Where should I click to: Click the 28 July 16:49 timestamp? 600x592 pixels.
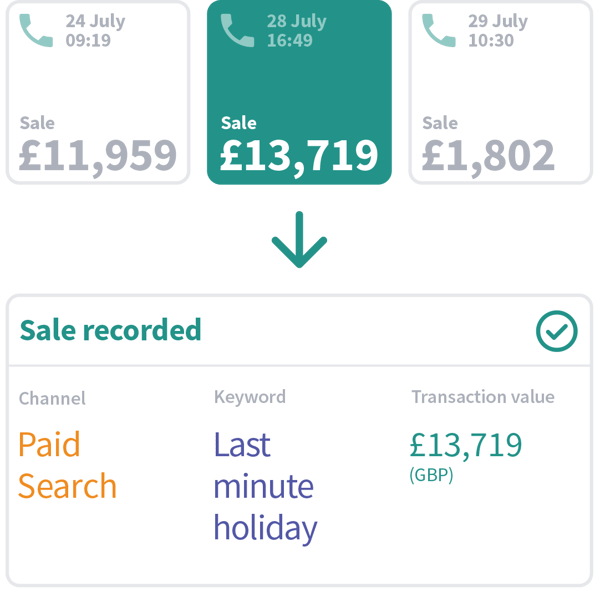[296, 31]
